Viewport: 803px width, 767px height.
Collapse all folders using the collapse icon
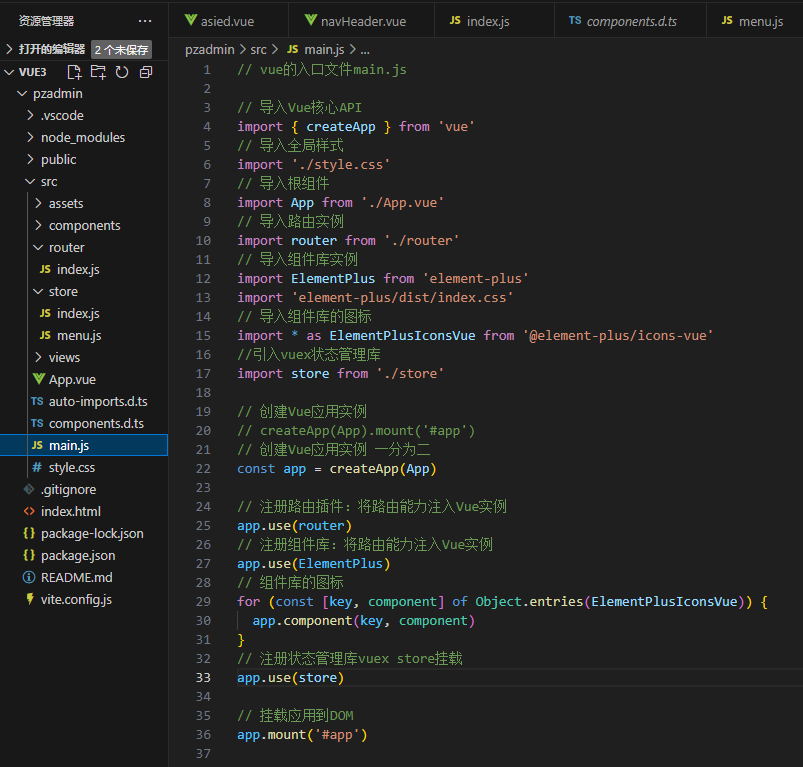pyautogui.click(x=146, y=72)
